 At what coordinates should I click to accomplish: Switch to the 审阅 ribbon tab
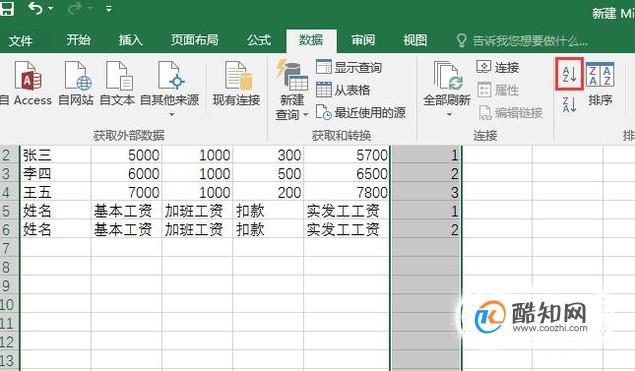363,40
